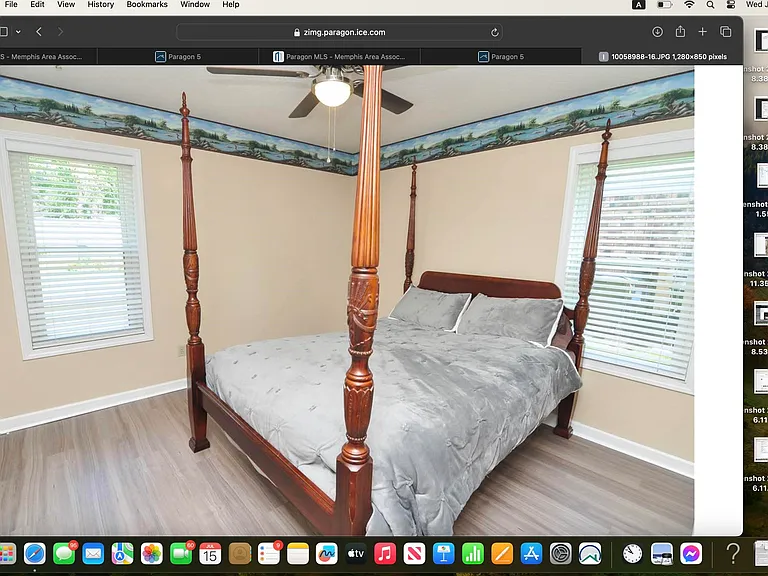Open the Wi-Fi menu in the menu bar

coord(689,5)
